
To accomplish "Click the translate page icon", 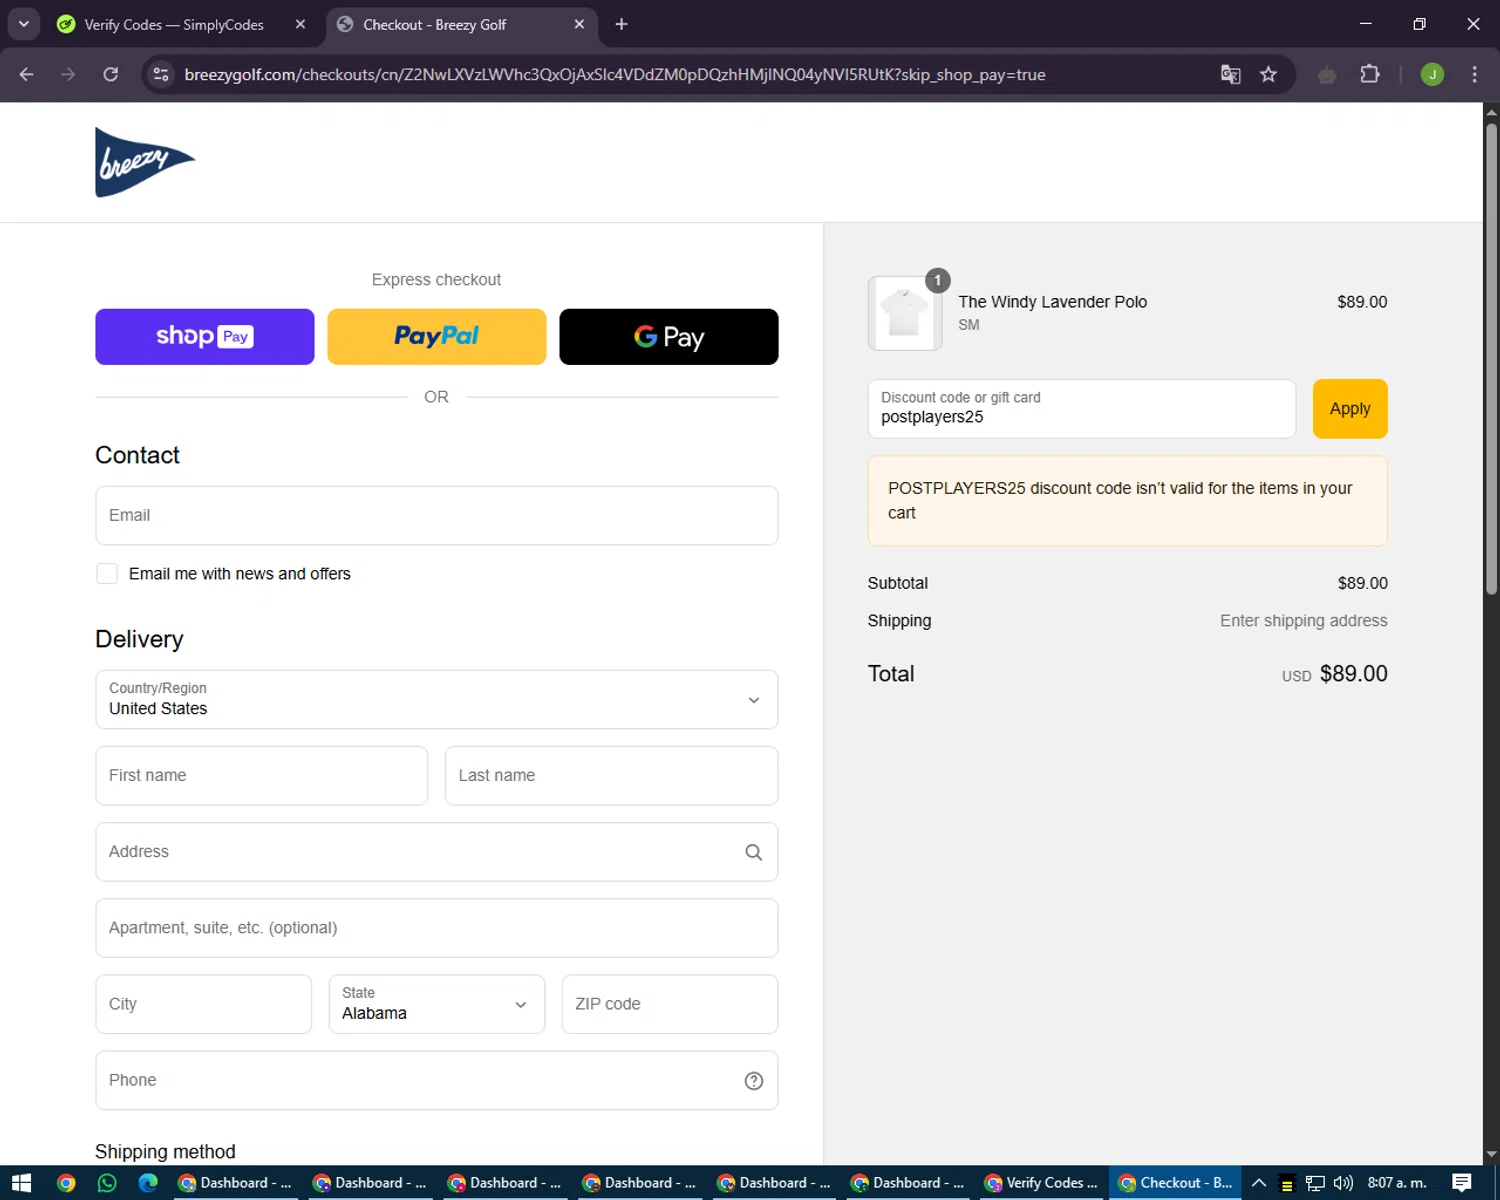I will click(x=1231, y=74).
